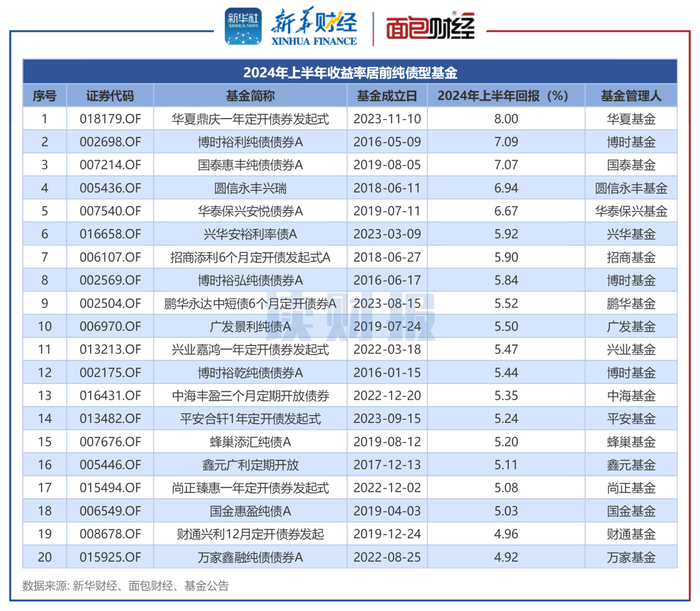Select fund name 国金惠盈纯债A
The width and height of the screenshot is (700, 611).
pos(250,511)
